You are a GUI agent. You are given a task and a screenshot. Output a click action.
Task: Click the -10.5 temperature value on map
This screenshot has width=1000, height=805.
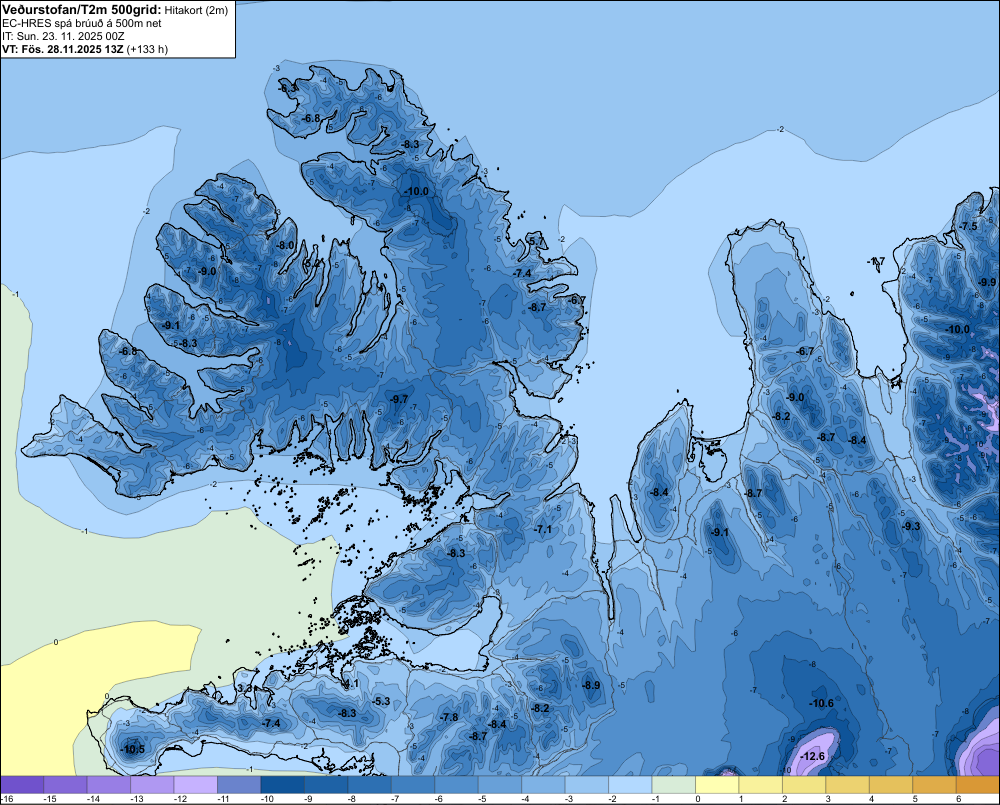[x=132, y=750]
